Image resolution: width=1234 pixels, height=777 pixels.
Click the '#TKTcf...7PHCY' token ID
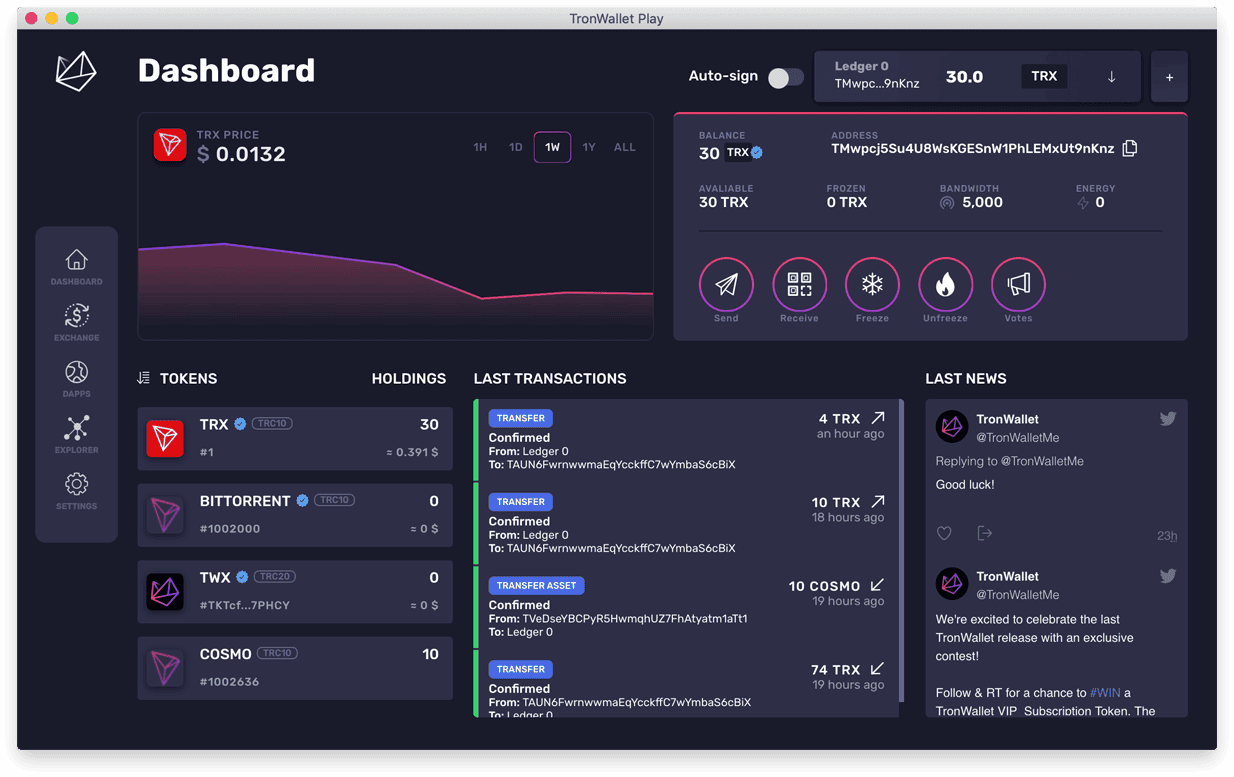click(x=245, y=605)
